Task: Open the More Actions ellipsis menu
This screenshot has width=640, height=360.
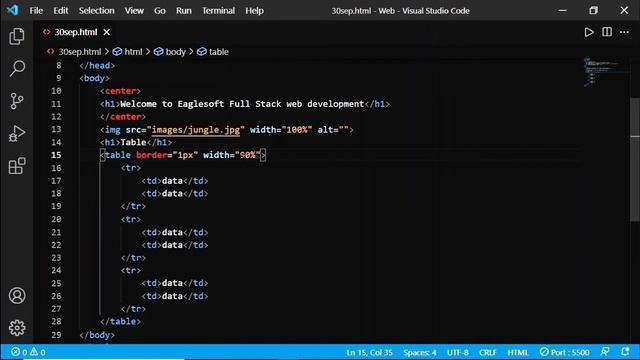Action: (x=624, y=32)
